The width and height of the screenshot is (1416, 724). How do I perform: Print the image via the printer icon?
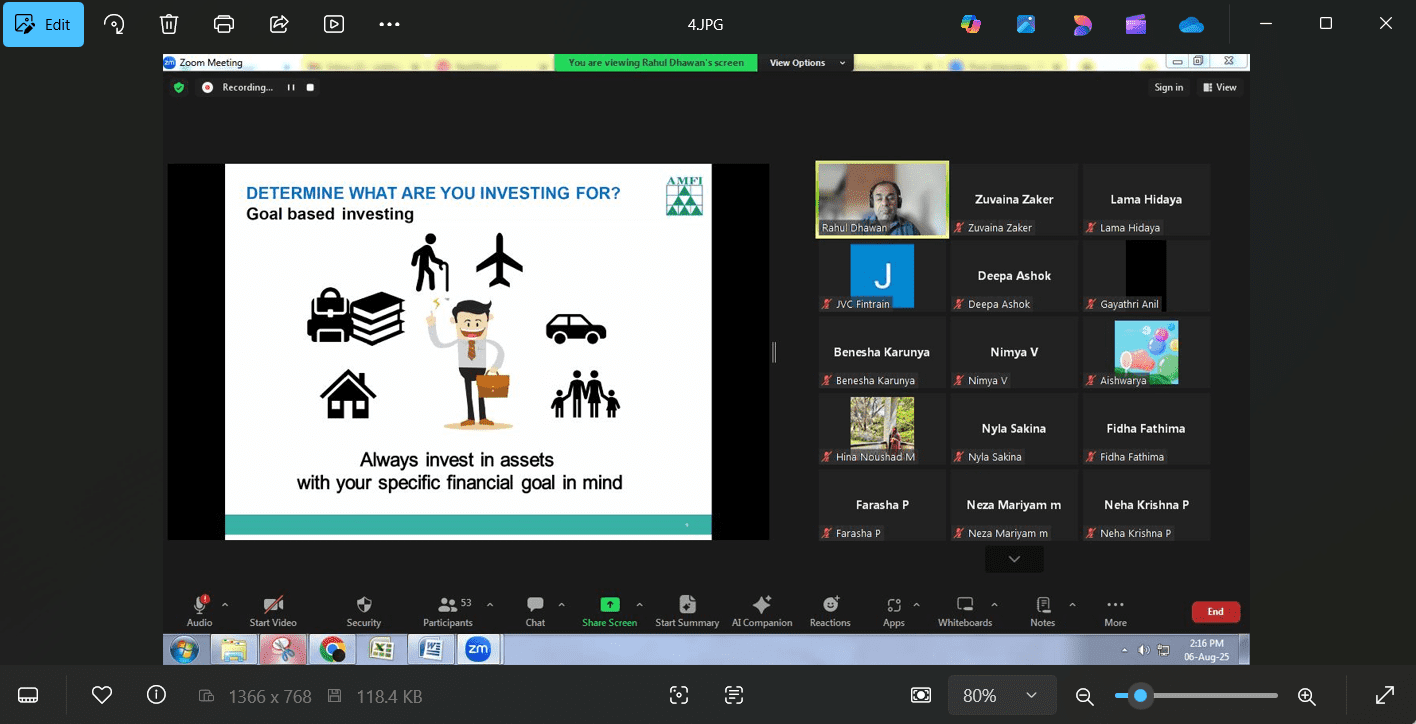(x=224, y=24)
